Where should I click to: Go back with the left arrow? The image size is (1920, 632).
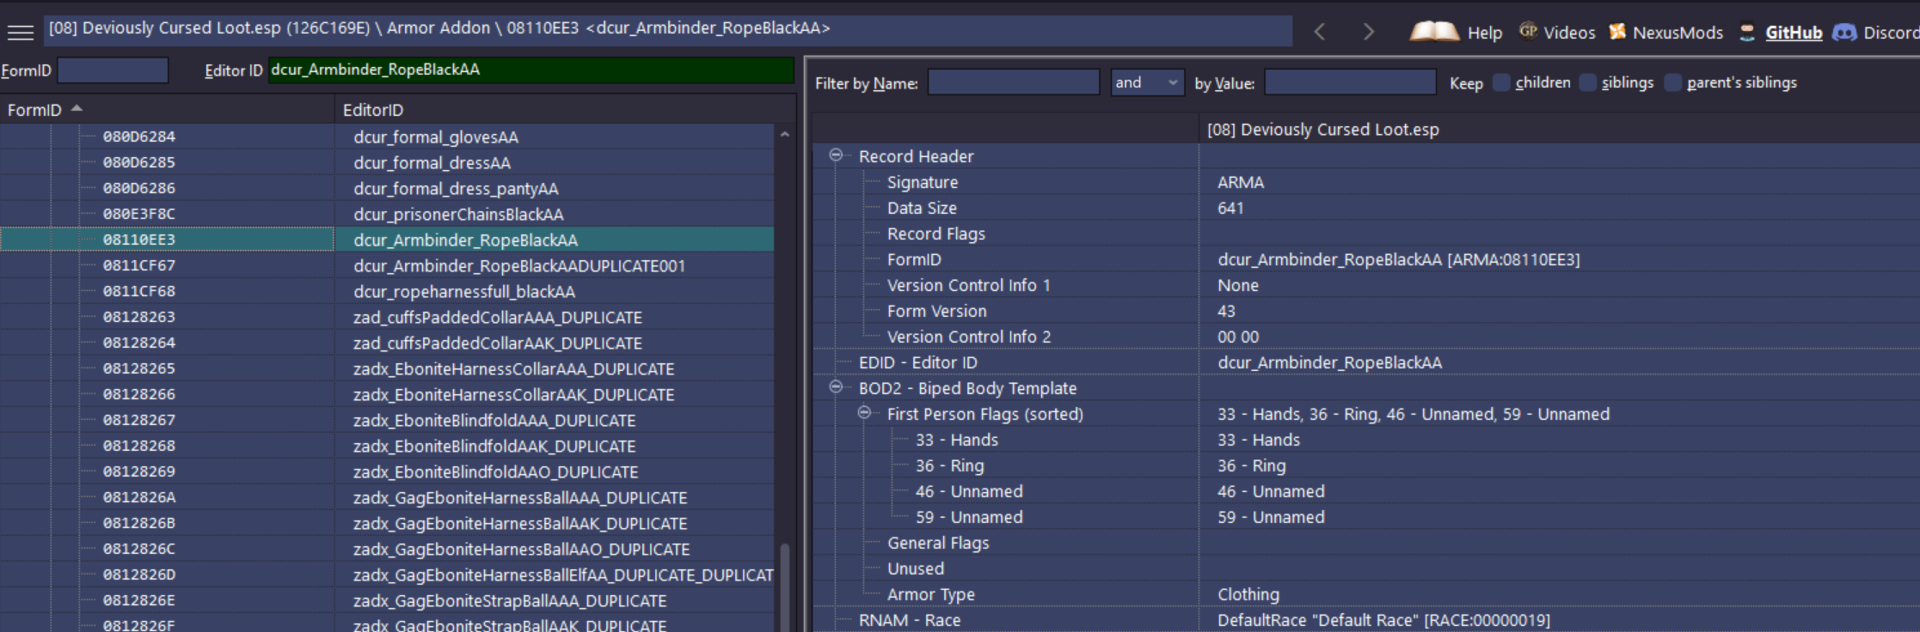point(1320,32)
